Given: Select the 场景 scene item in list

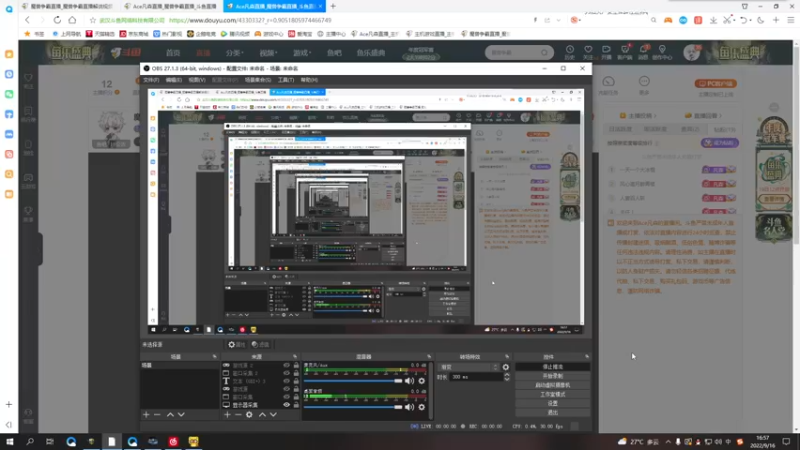Looking at the screenshot, I should (x=180, y=365).
